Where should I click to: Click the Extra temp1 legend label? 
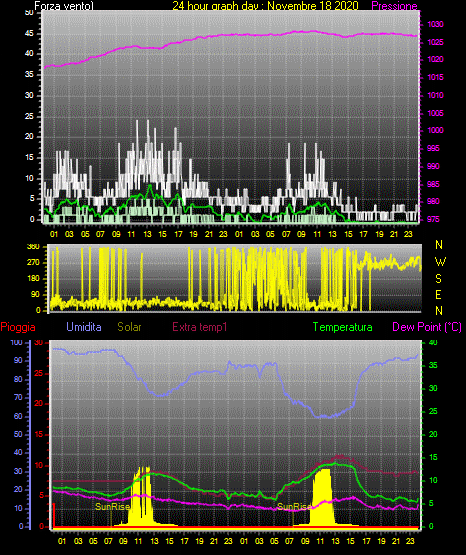[200, 327]
